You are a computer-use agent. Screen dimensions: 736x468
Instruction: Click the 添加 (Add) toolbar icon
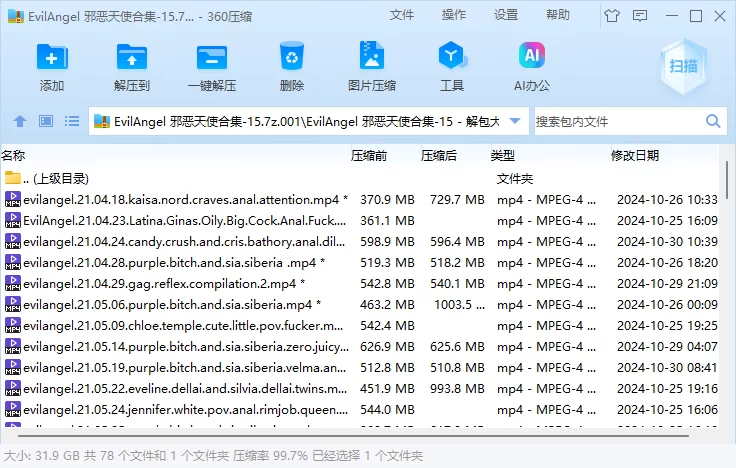point(52,57)
